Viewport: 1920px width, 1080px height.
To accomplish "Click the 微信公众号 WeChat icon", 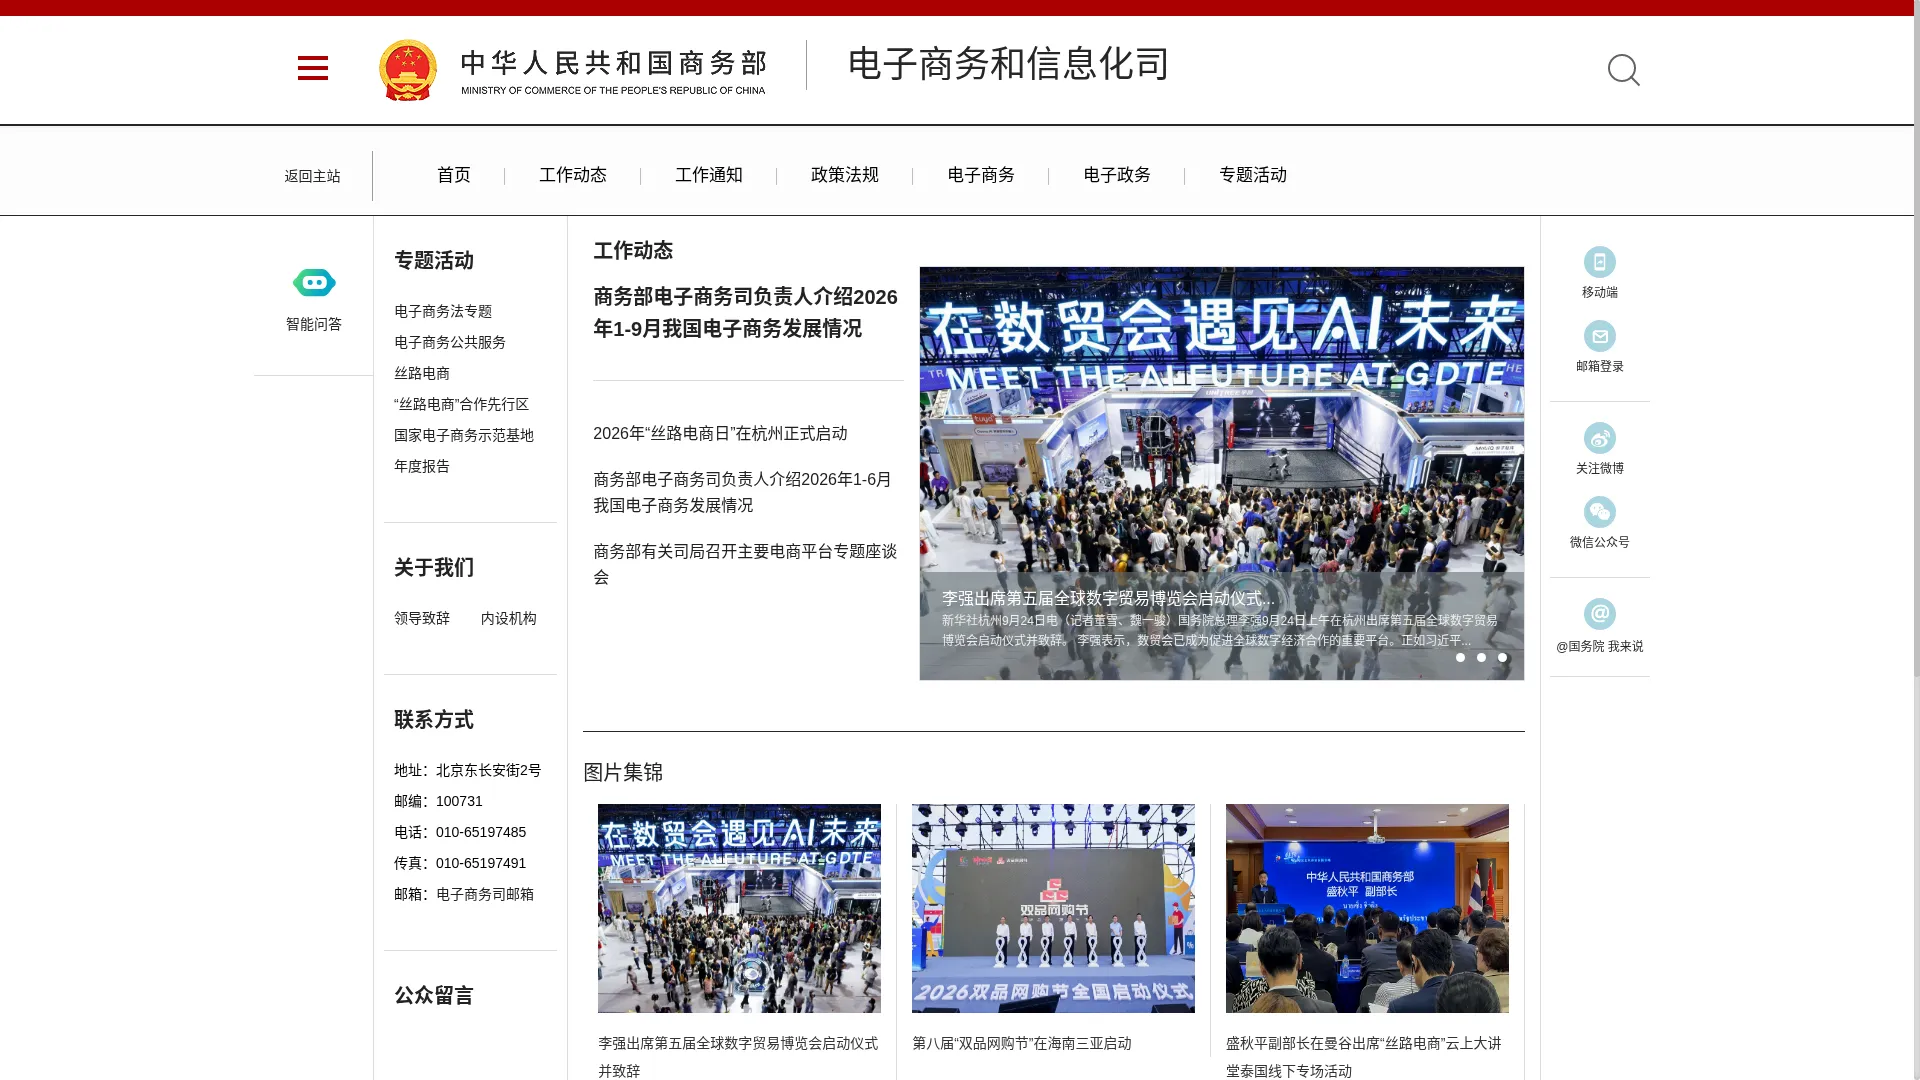I will 1600,512.
